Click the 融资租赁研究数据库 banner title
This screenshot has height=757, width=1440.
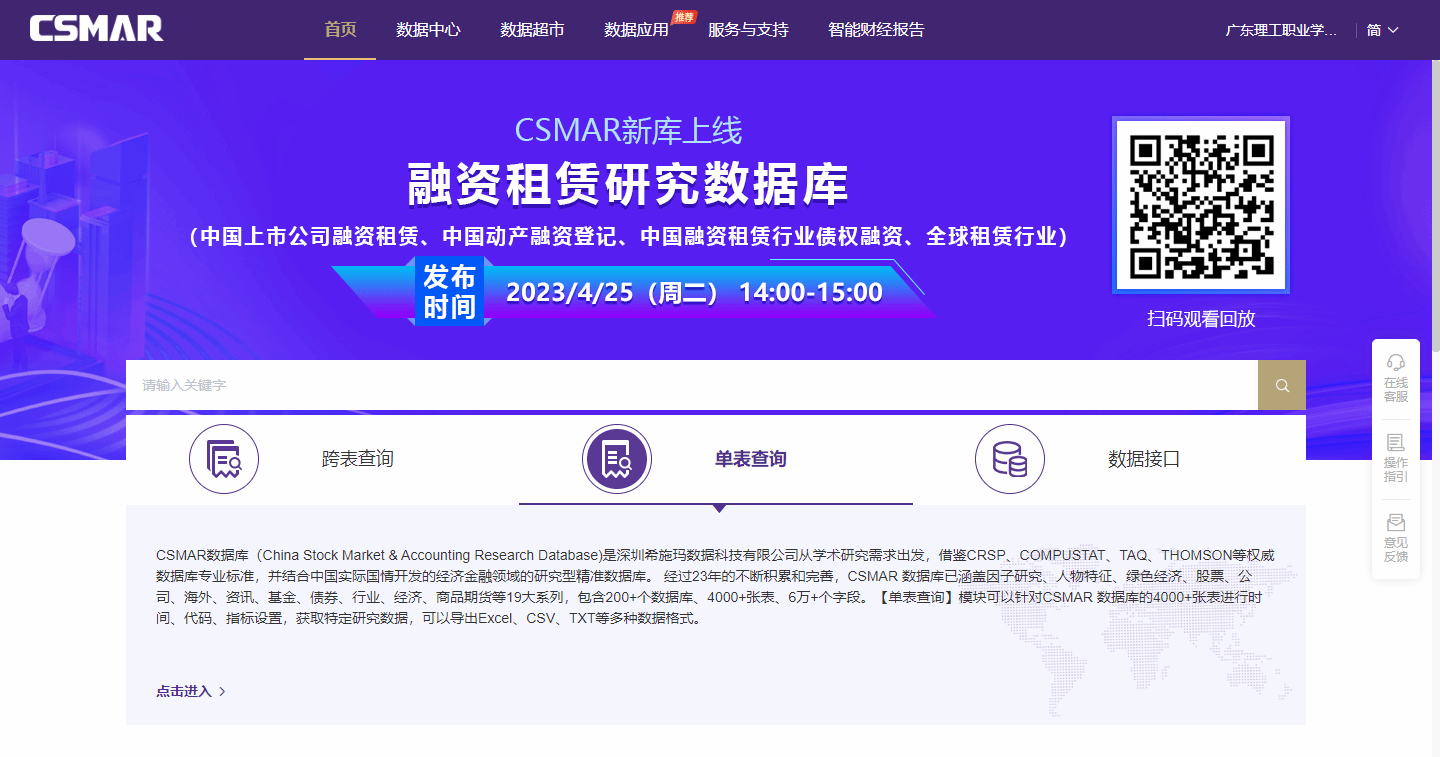pos(628,184)
